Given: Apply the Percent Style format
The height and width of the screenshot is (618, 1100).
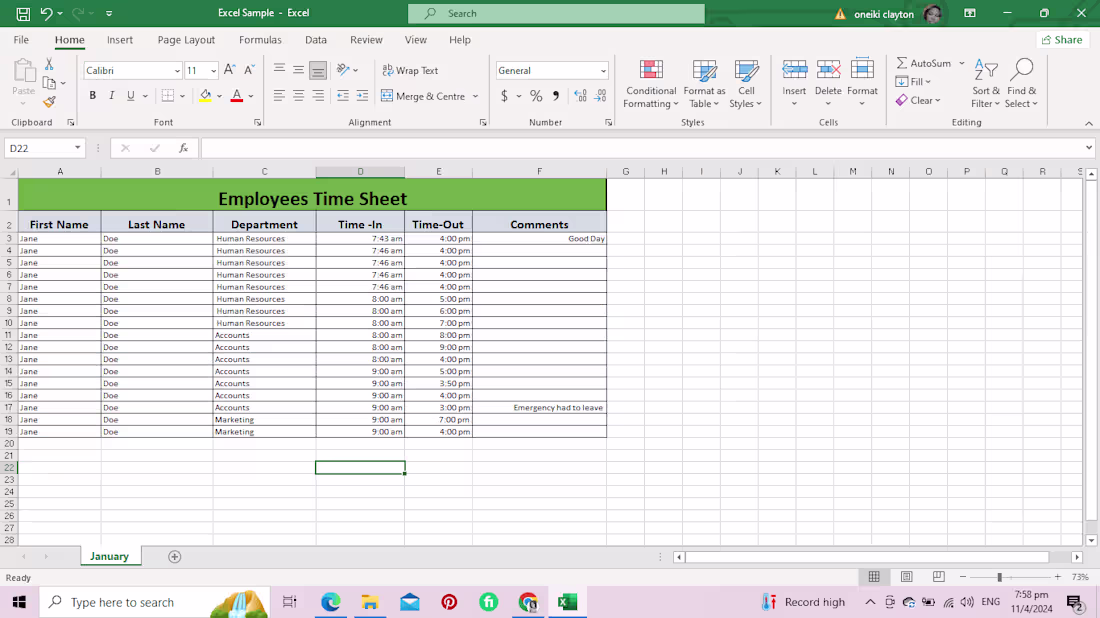Looking at the screenshot, I should tap(536, 96).
